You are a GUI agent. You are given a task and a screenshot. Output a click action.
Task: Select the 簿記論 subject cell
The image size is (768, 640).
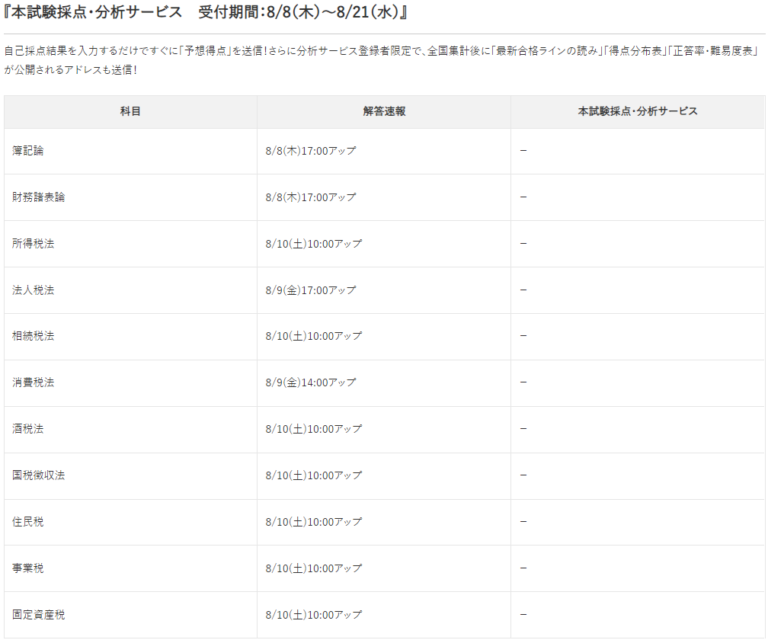pyautogui.click(x=28, y=151)
